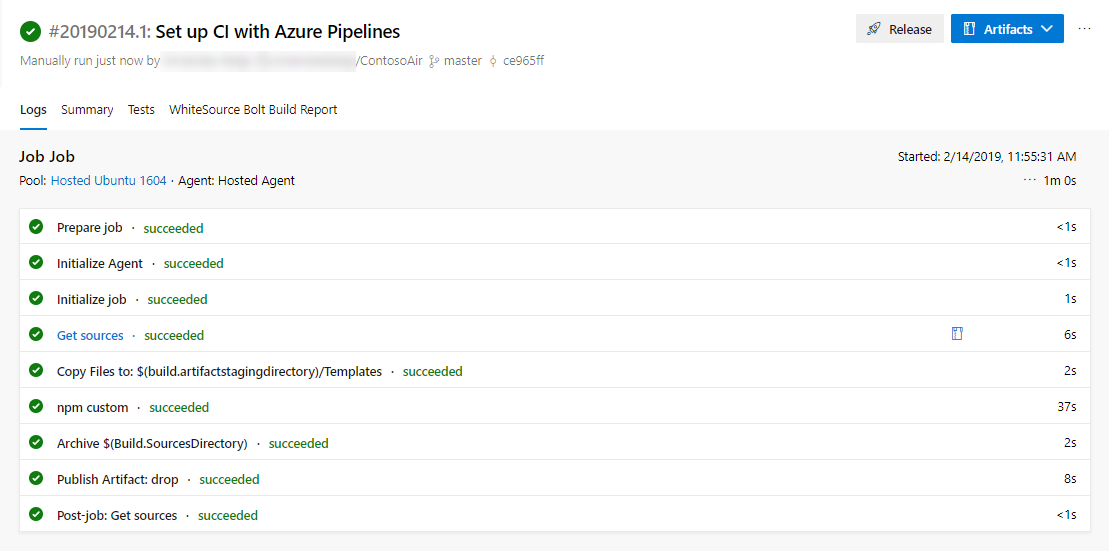This screenshot has height=551, width=1109.
Task: Open the Archive $(Build.SourcesDirectory) step
Action: click(554, 443)
